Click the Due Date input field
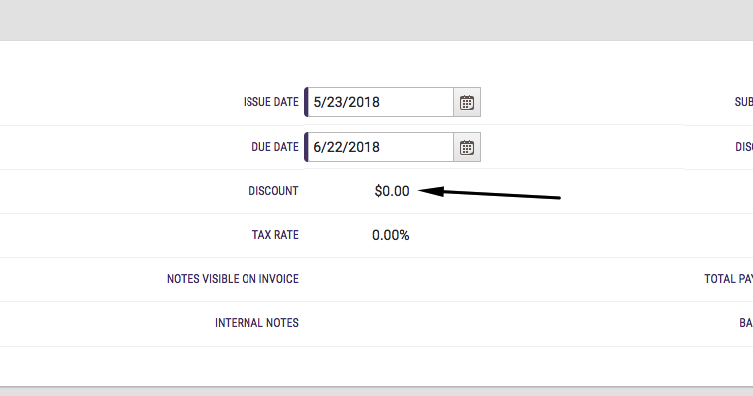Viewport: 753px width, 396px height. coord(379,147)
